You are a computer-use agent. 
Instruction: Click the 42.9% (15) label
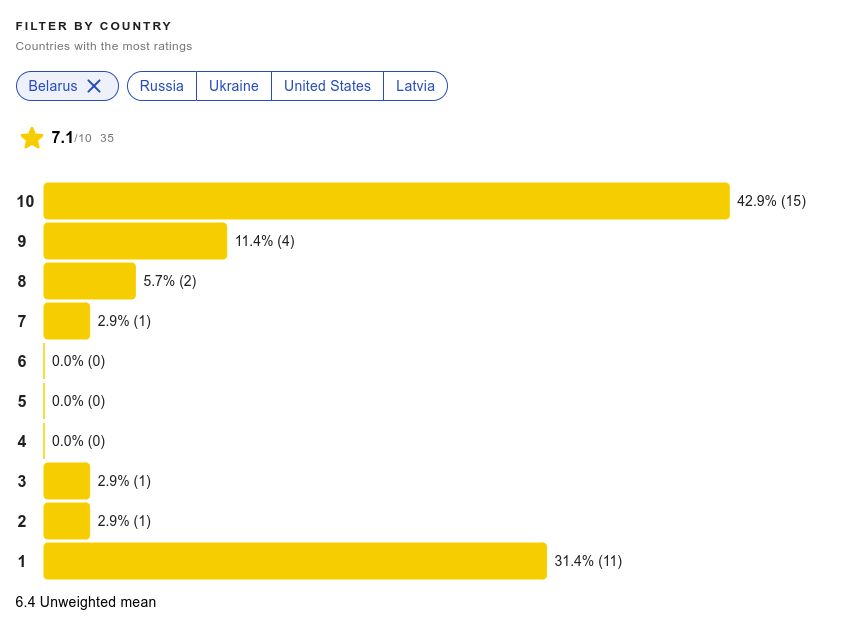771,201
